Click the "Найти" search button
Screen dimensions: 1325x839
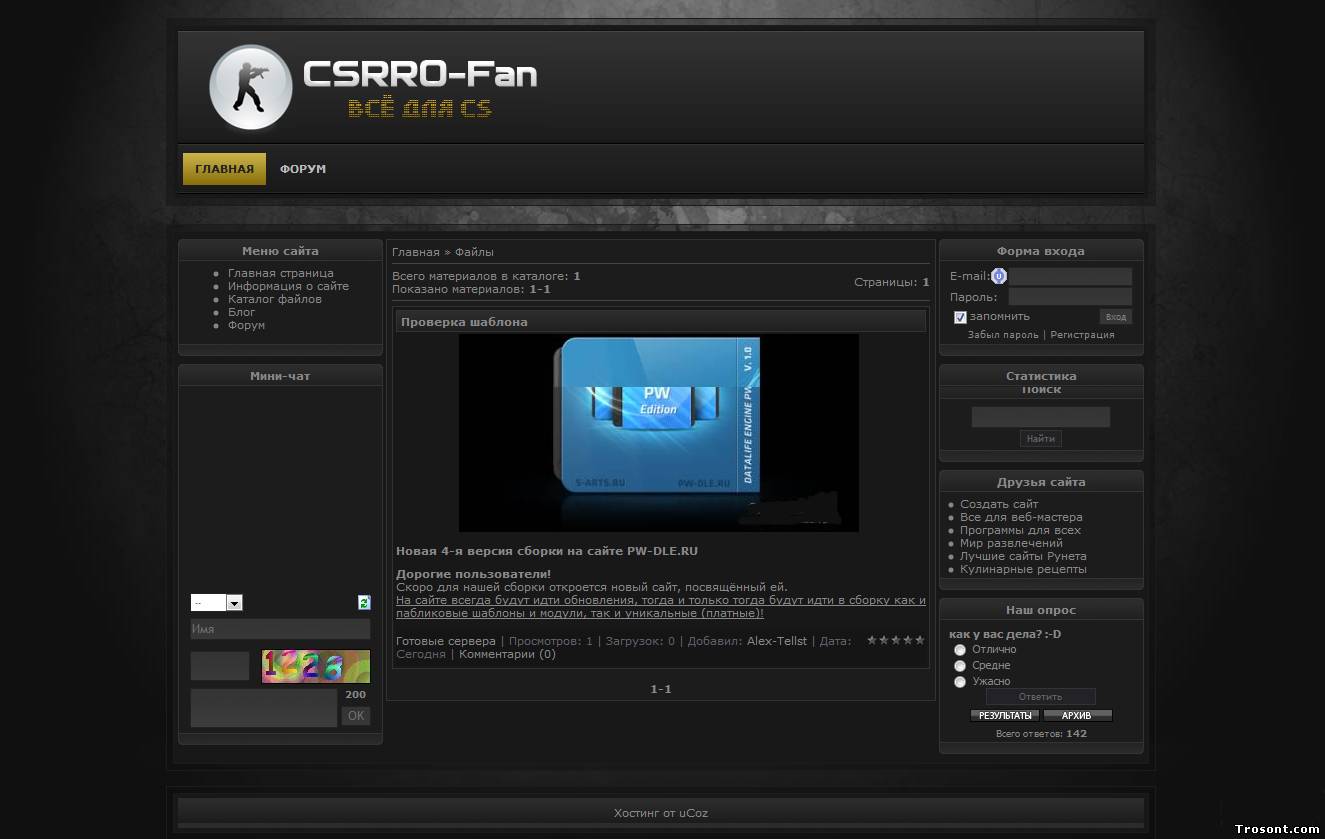(1041, 438)
